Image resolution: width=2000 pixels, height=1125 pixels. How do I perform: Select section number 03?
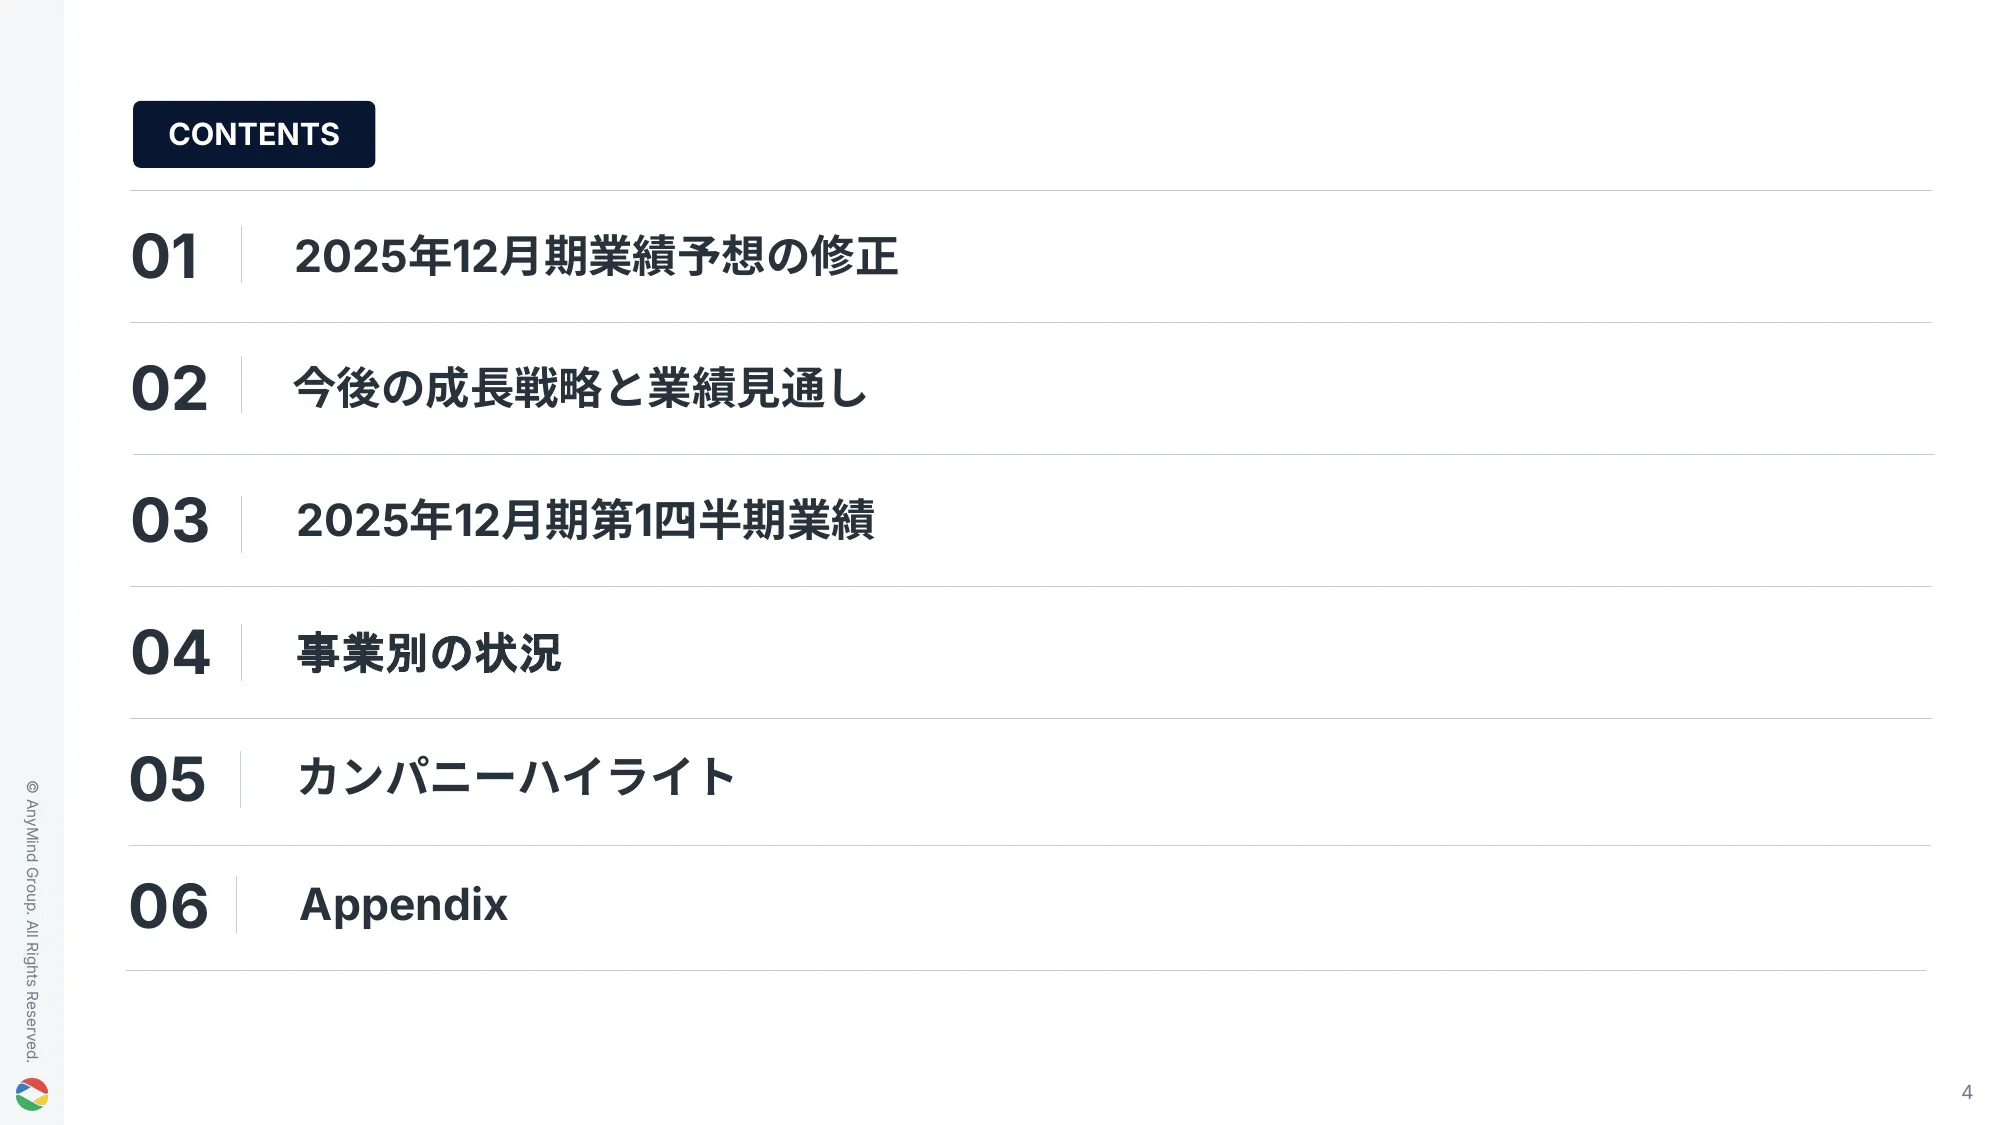tap(170, 521)
